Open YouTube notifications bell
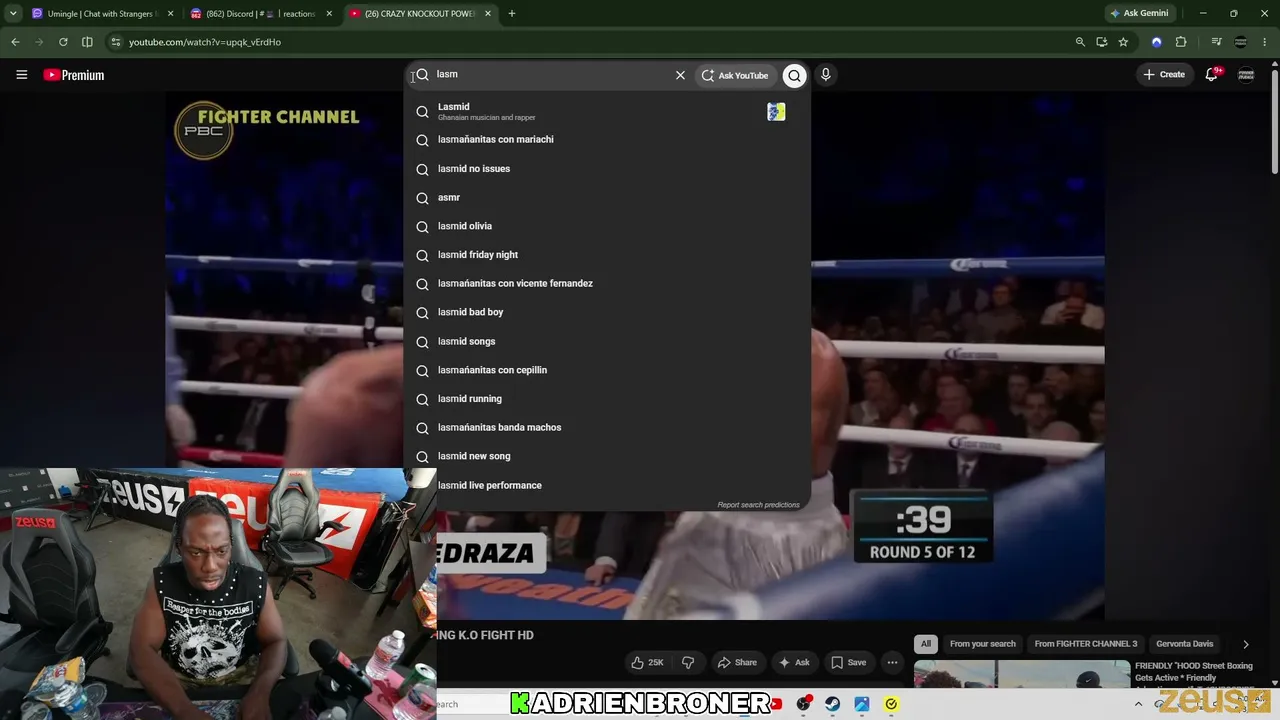The height and width of the screenshot is (720, 1280). coord(1212,75)
